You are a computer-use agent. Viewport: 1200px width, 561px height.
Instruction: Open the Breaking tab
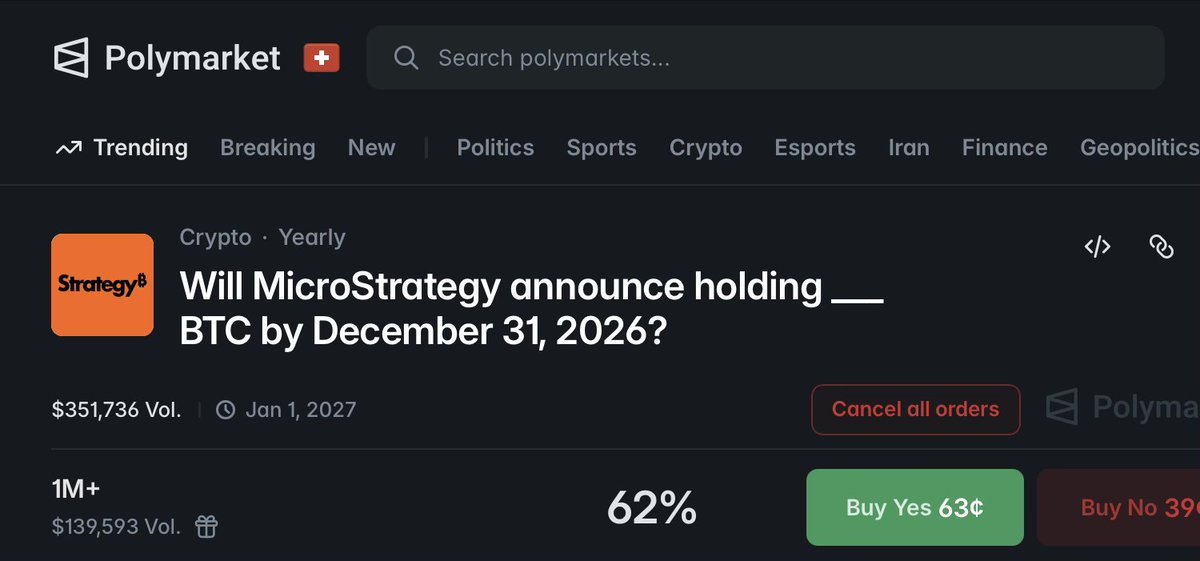point(267,148)
